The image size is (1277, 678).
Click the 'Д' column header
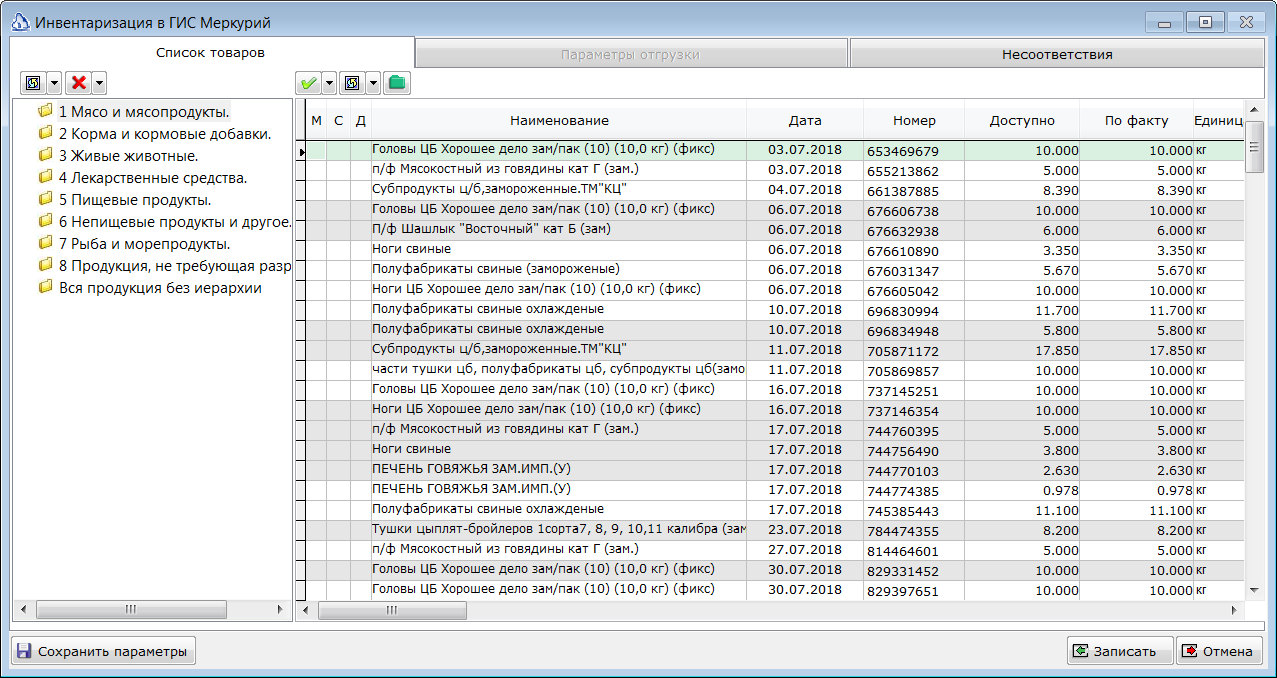pos(361,120)
